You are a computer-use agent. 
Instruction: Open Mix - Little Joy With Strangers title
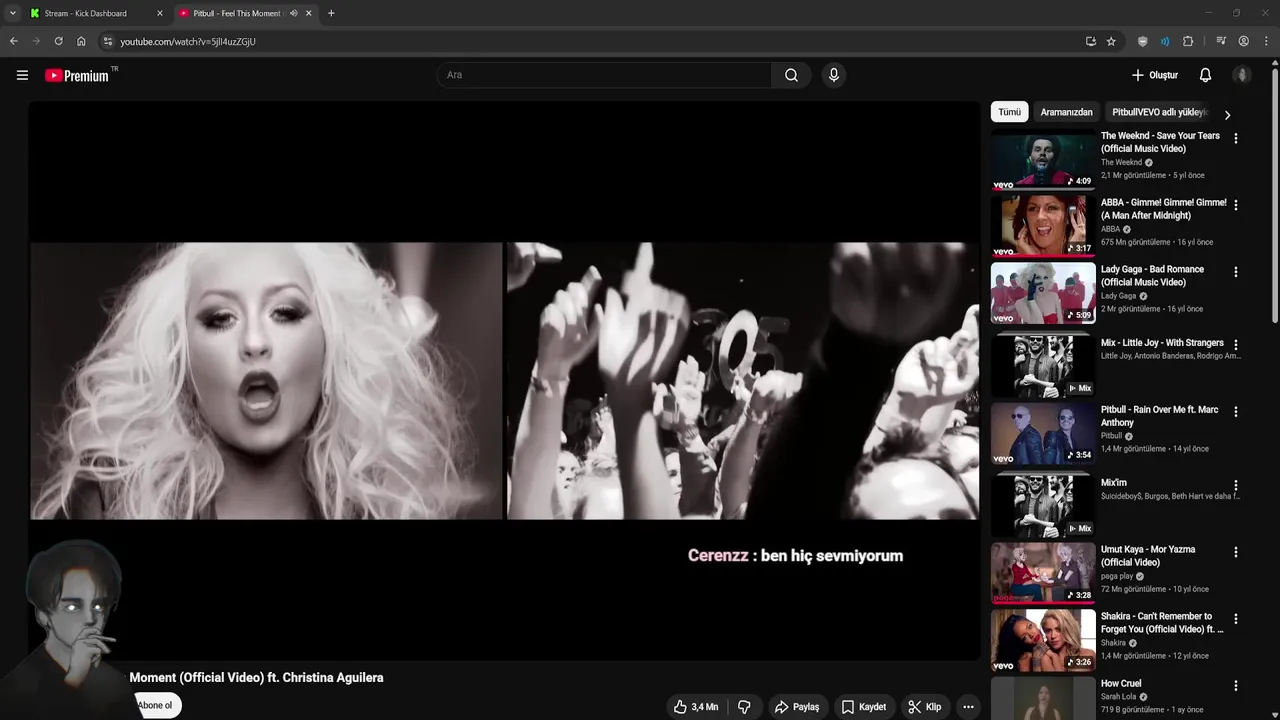click(x=1162, y=343)
